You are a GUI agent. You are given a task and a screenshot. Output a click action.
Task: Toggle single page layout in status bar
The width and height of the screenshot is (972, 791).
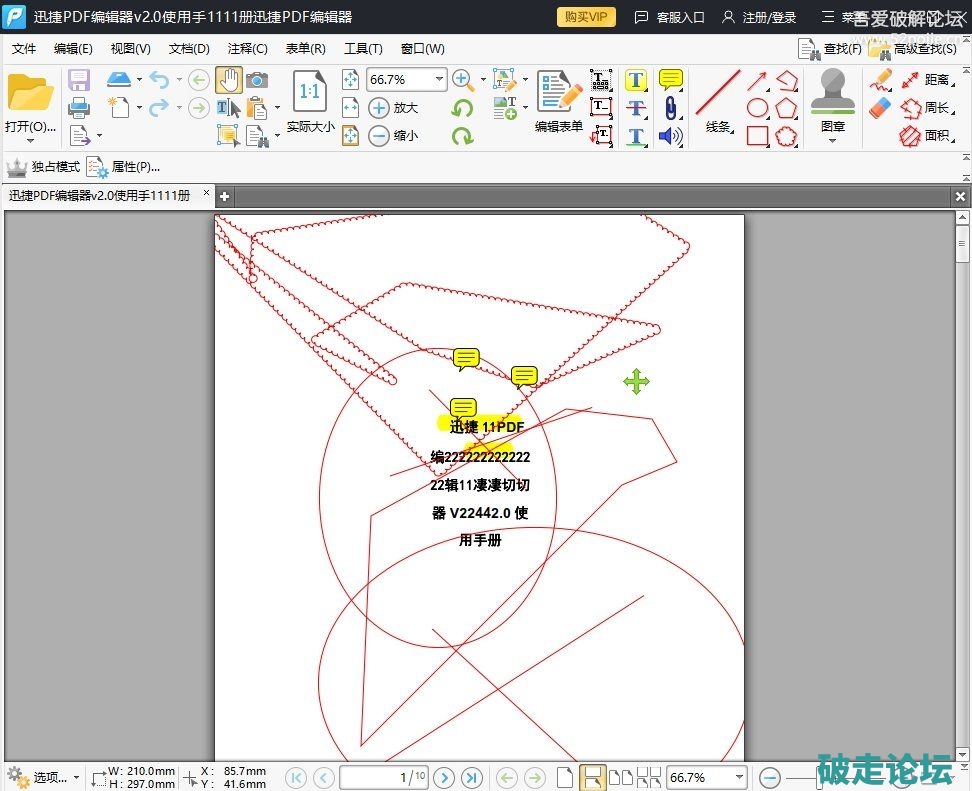[565, 777]
